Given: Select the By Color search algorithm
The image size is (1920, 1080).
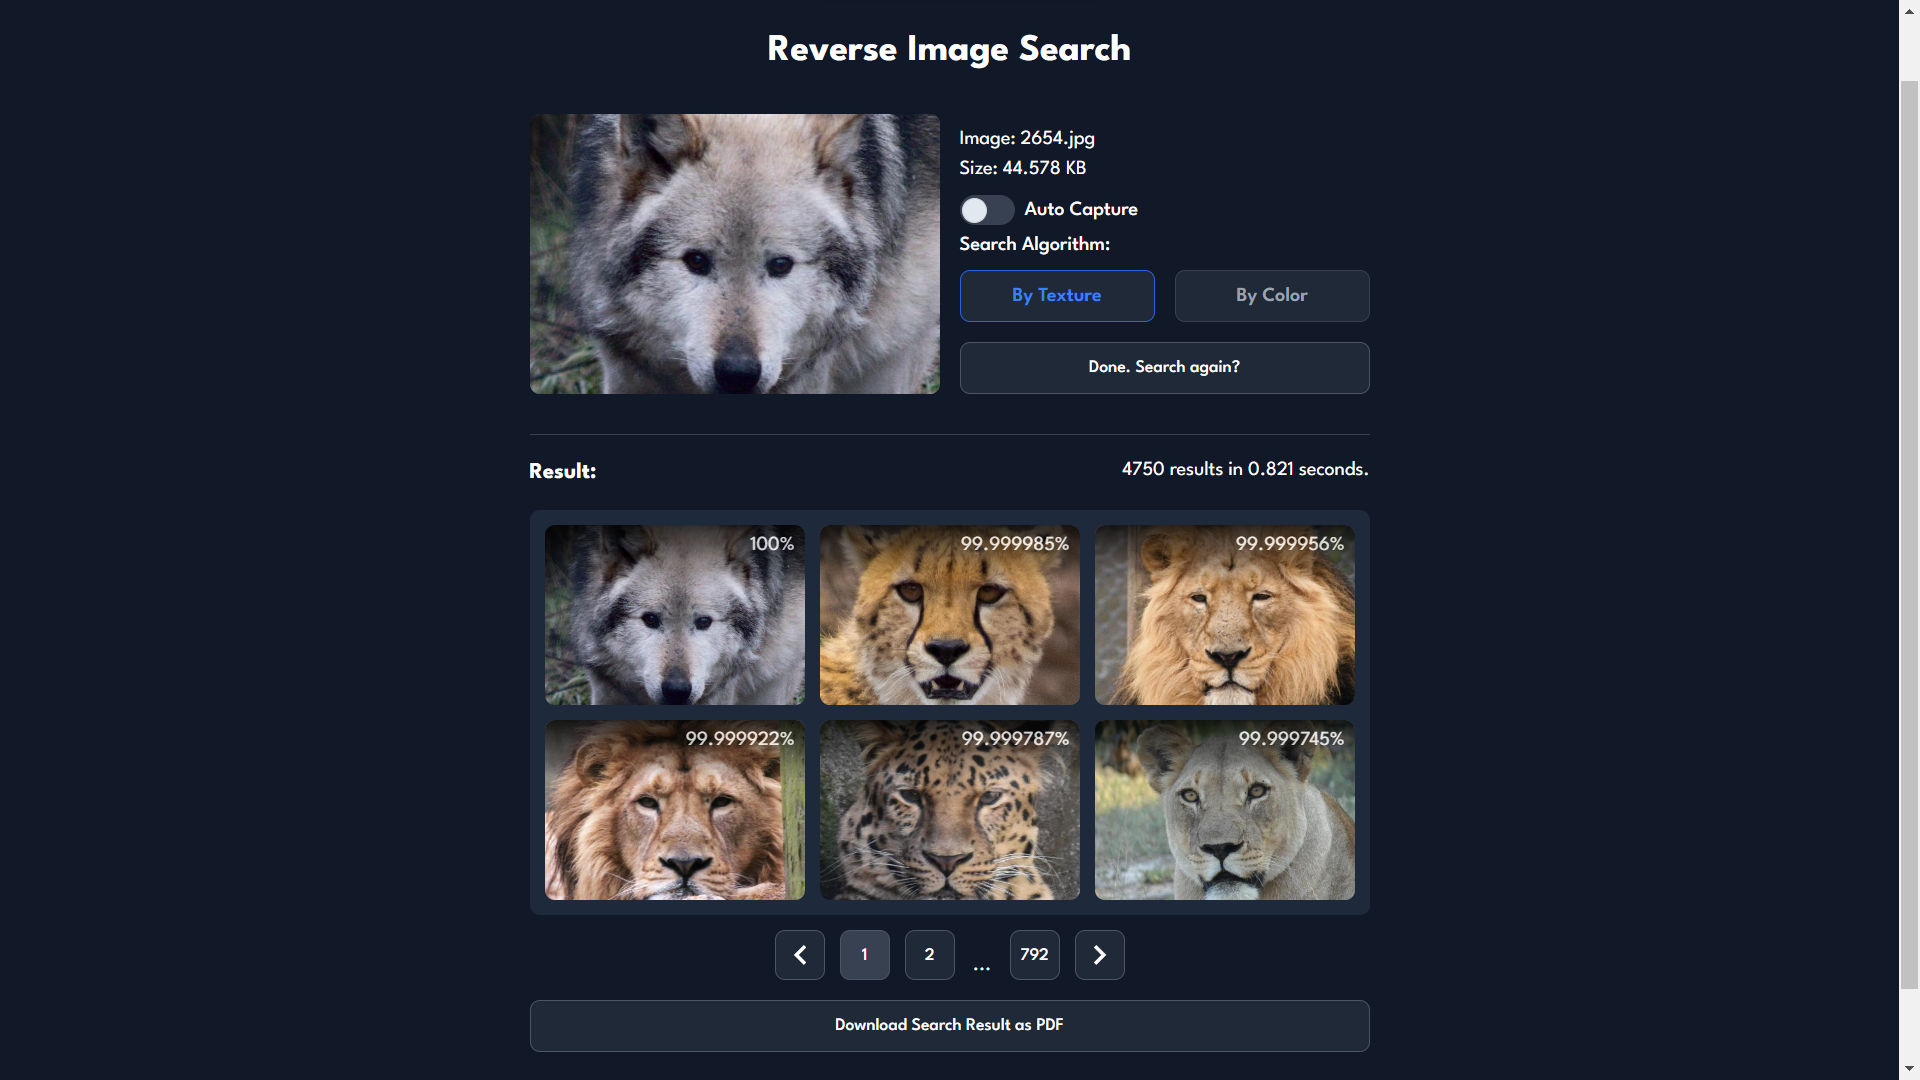Looking at the screenshot, I should click(x=1271, y=296).
